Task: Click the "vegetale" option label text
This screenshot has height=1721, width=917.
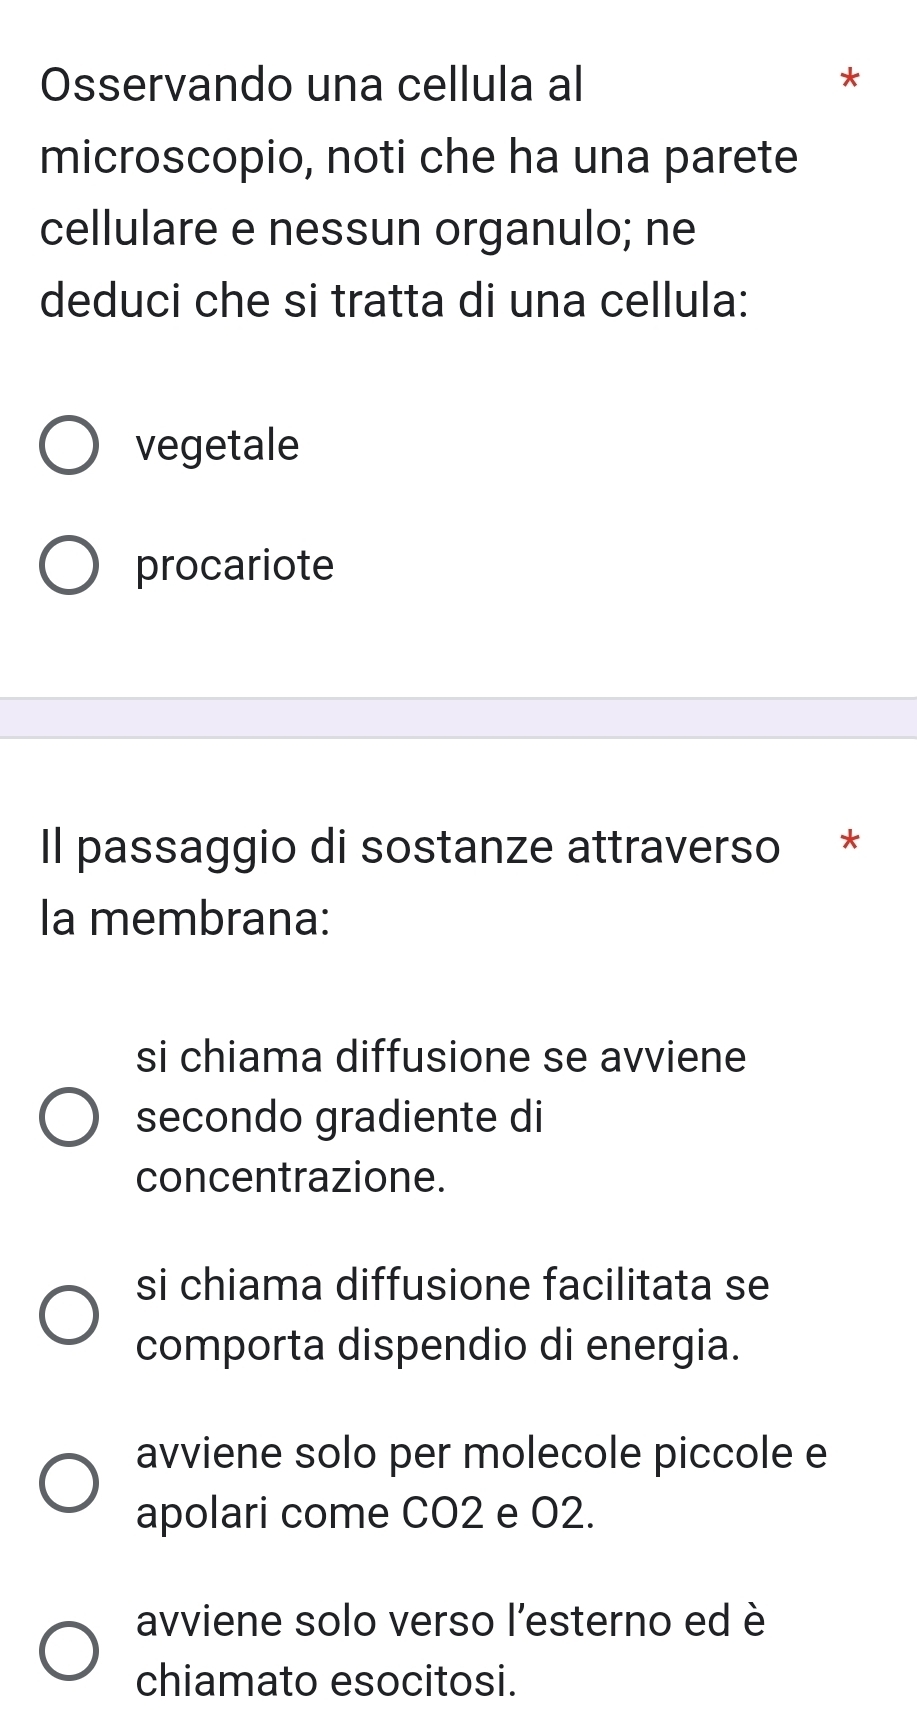Action: [217, 445]
